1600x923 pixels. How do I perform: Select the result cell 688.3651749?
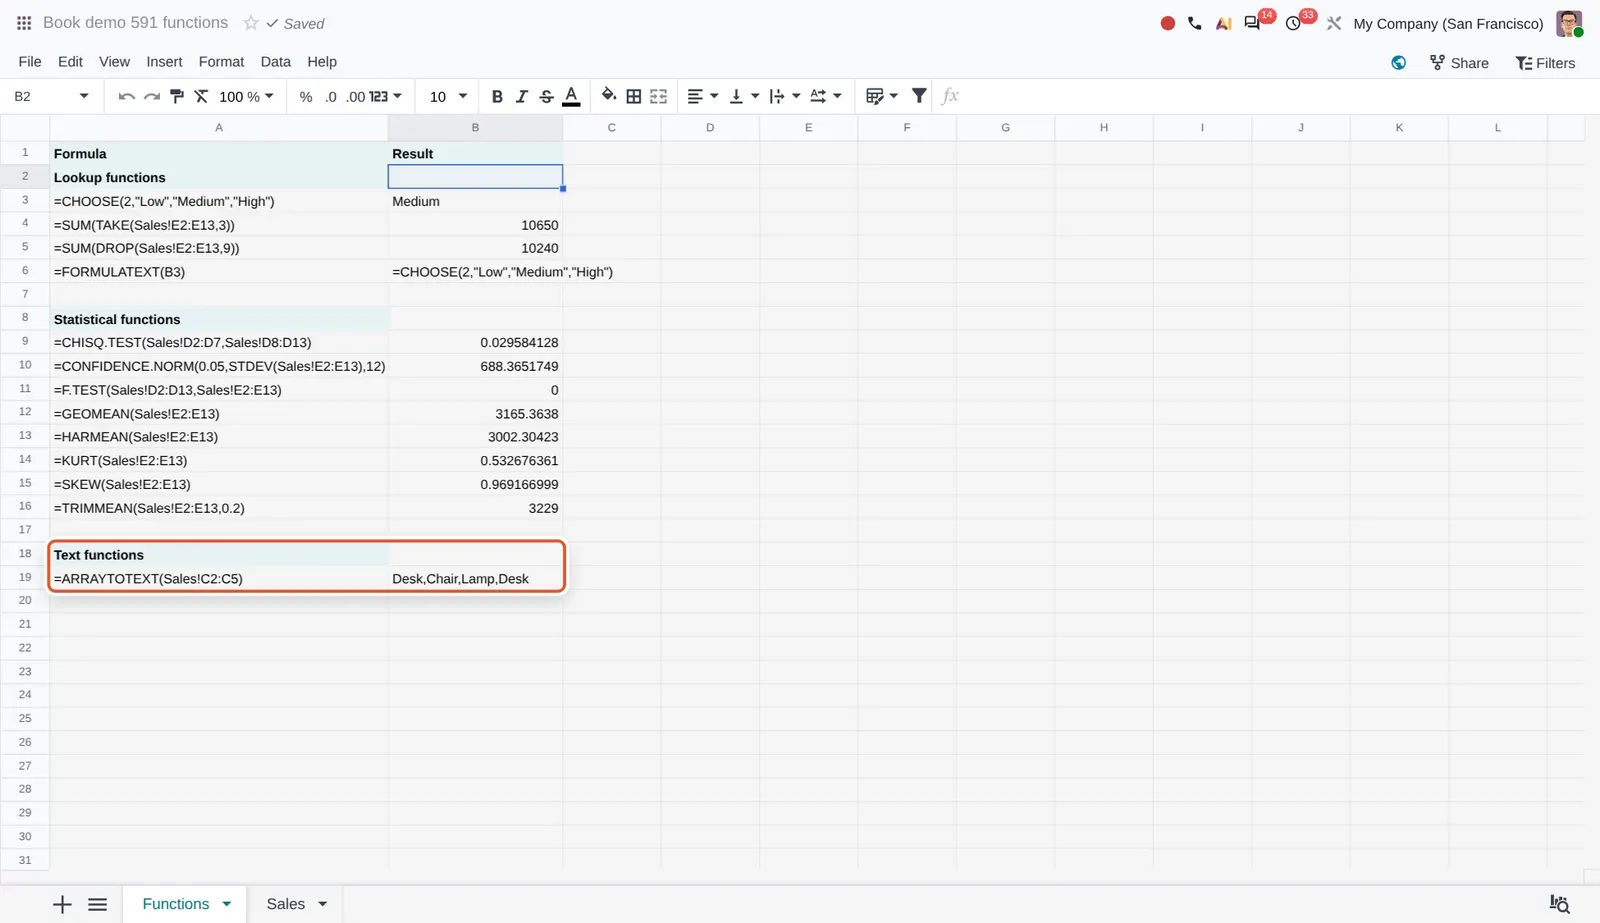[475, 366]
